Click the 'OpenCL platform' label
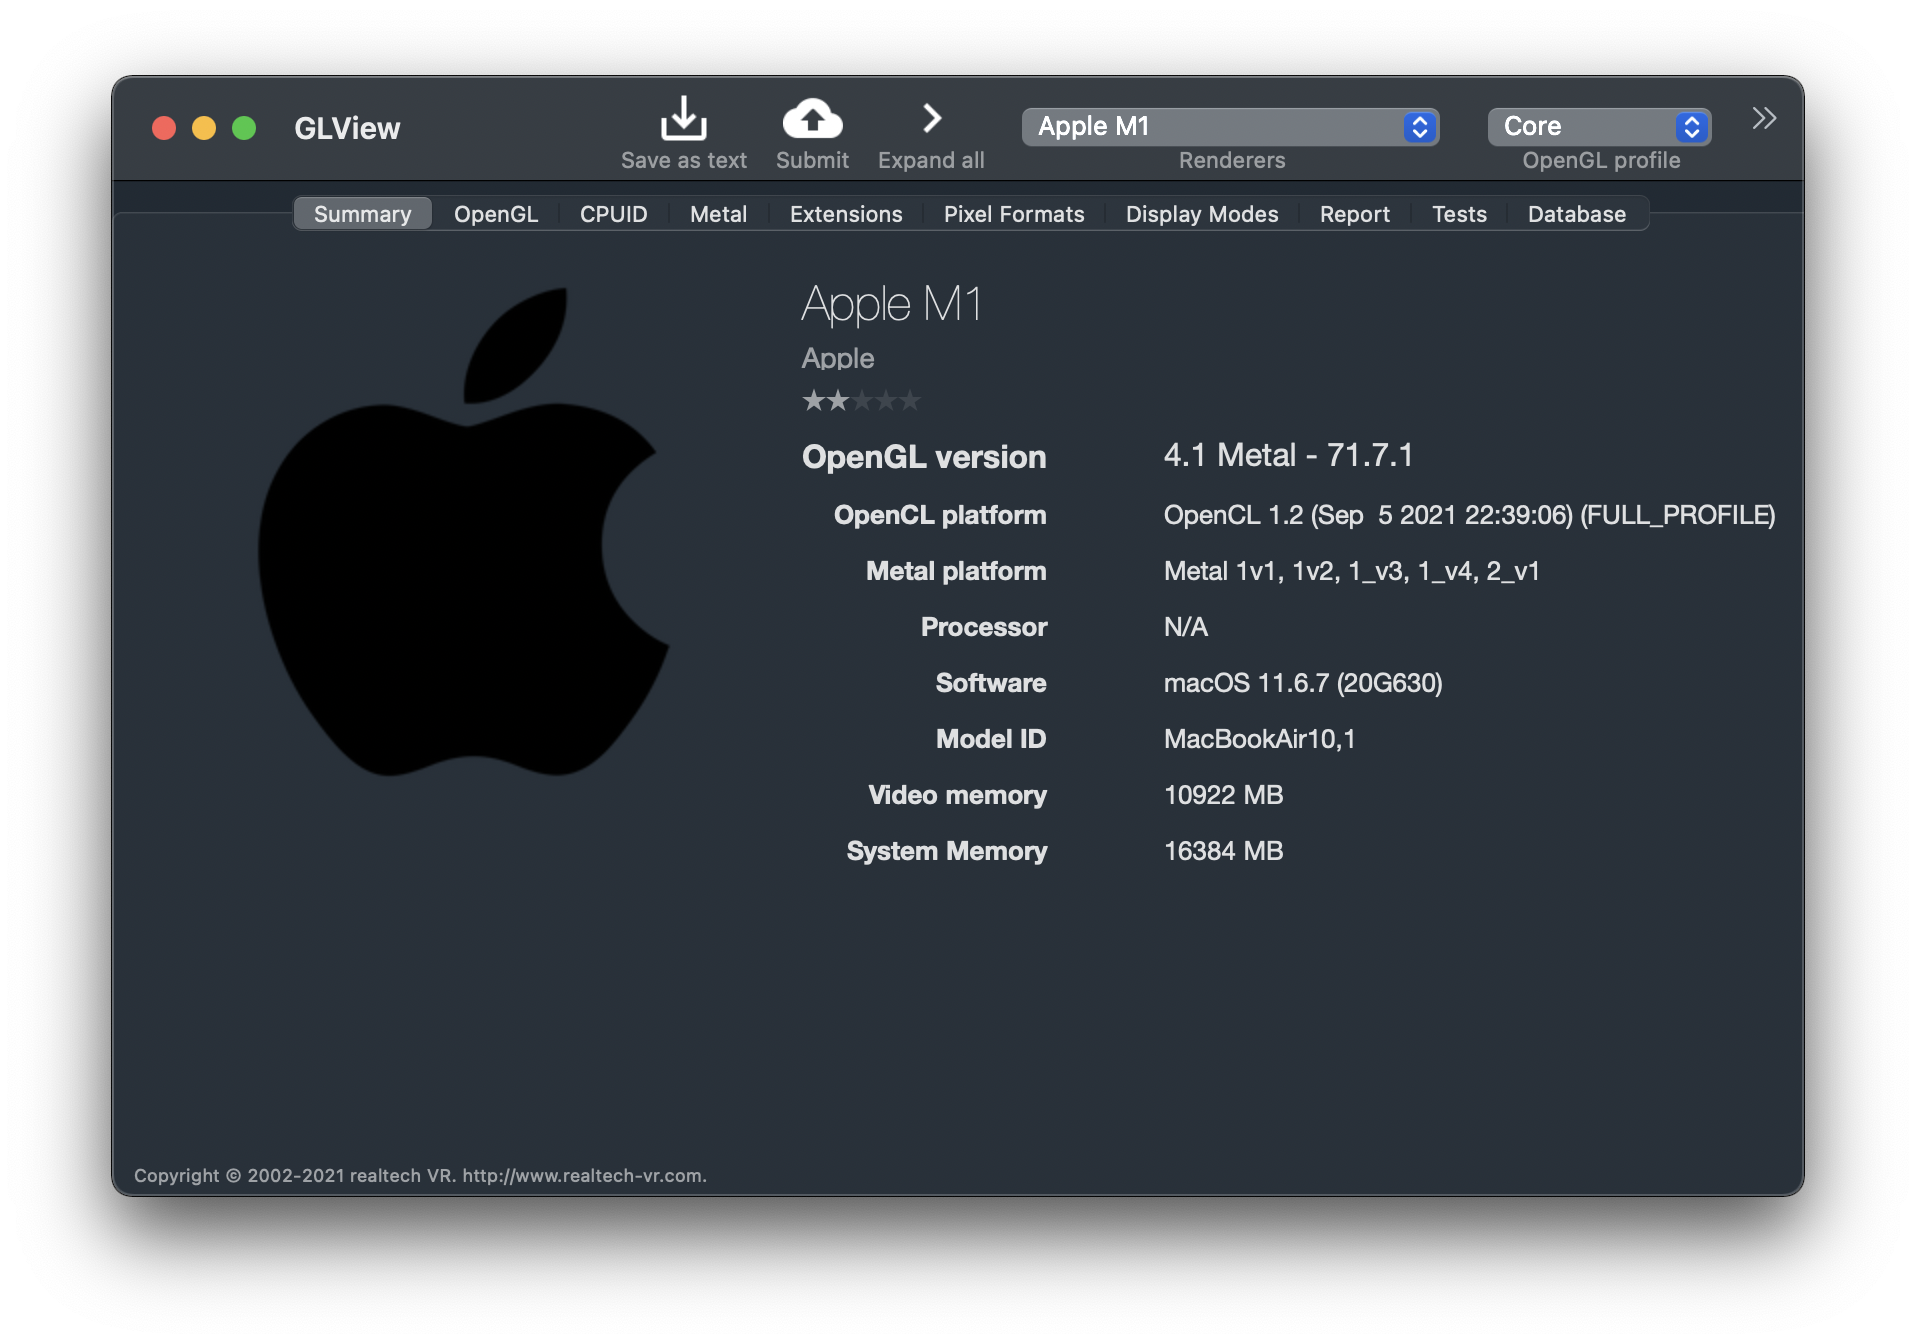 point(940,515)
